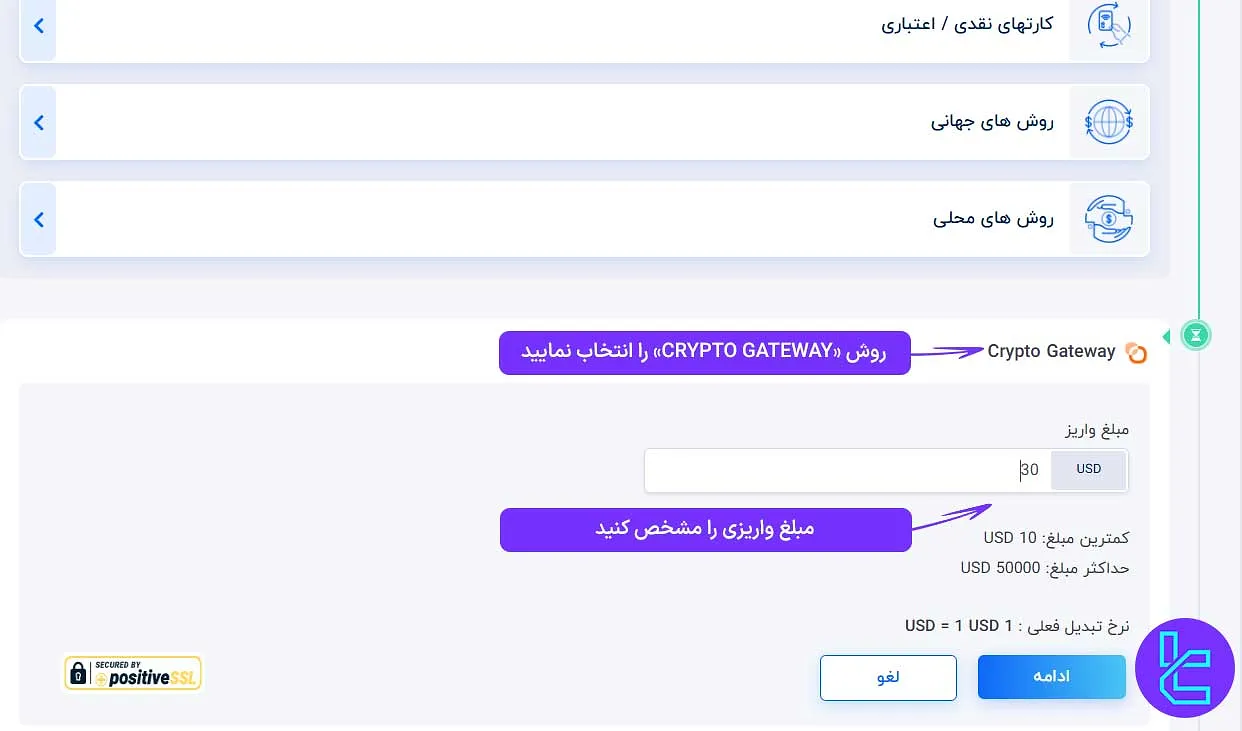Image resolution: width=1242 pixels, height=731 pixels.
Task: Click the globe icon for روش های جهانی
Action: click(1109, 122)
